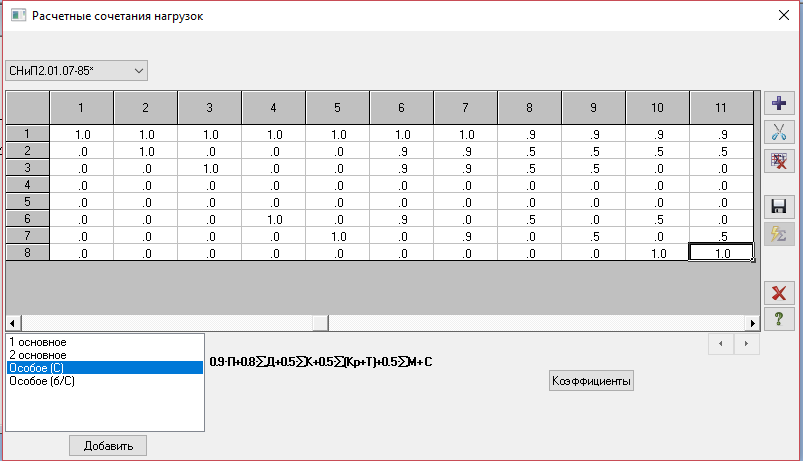Click the blue plus add combination icon
This screenshot has height=461, width=803.
779,103
